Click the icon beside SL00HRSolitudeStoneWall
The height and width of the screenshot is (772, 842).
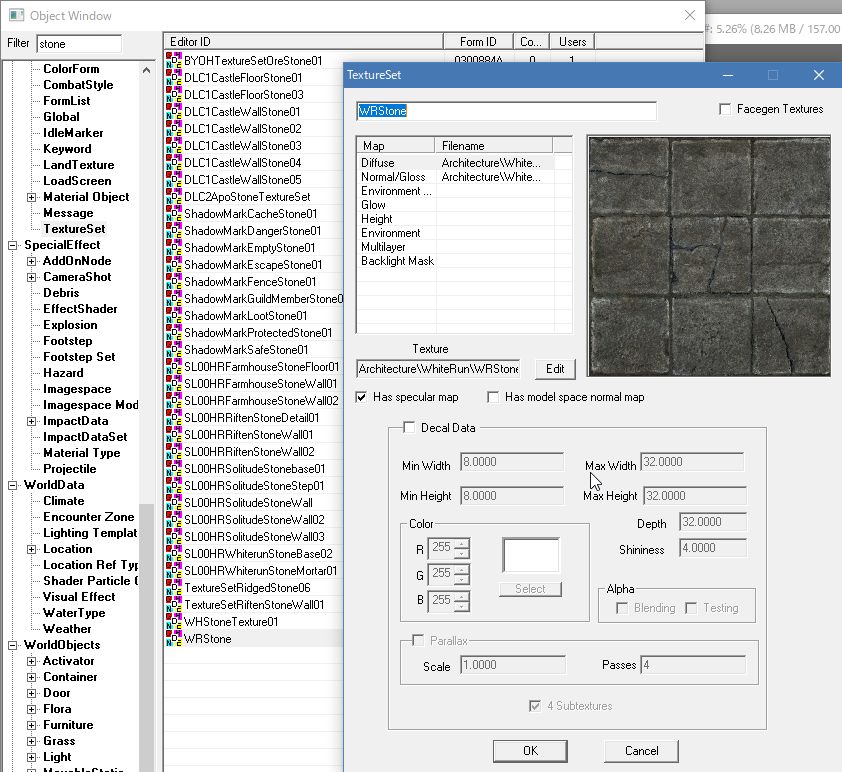coord(173,503)
